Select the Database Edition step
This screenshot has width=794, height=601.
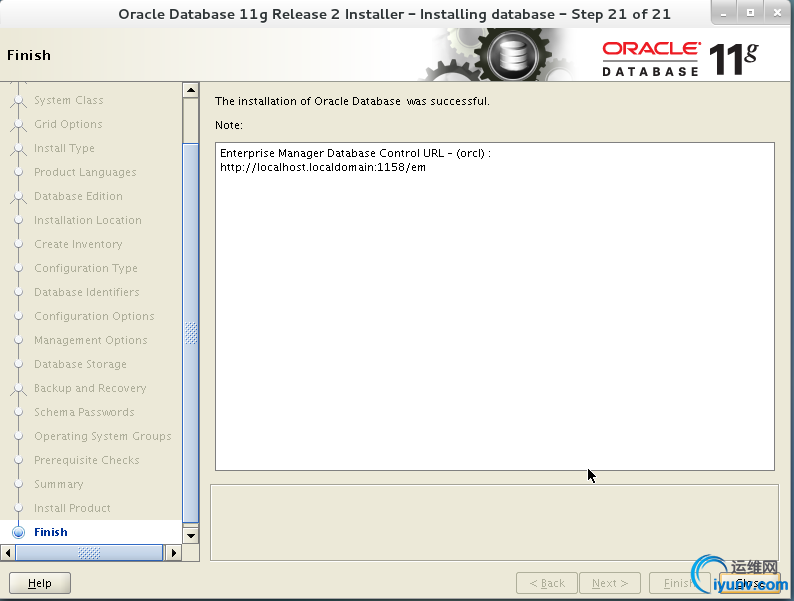(x=78, y=196)
